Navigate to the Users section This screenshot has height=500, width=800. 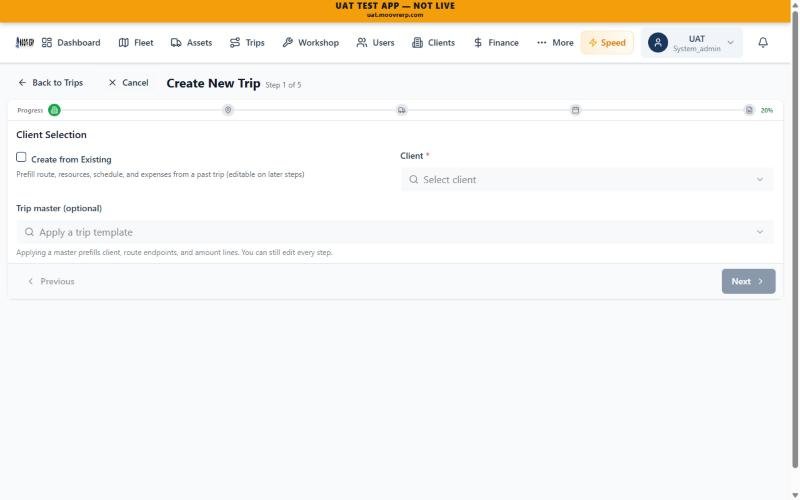pos(375,43)
